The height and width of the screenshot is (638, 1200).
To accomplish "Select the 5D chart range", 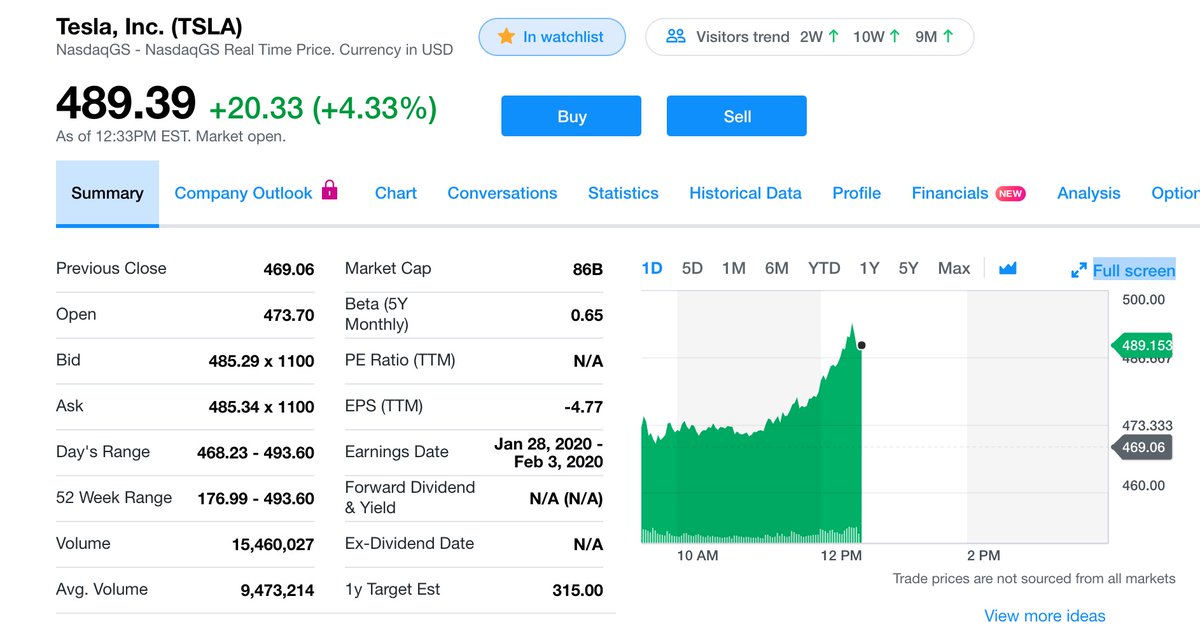I will coord(692,268).
